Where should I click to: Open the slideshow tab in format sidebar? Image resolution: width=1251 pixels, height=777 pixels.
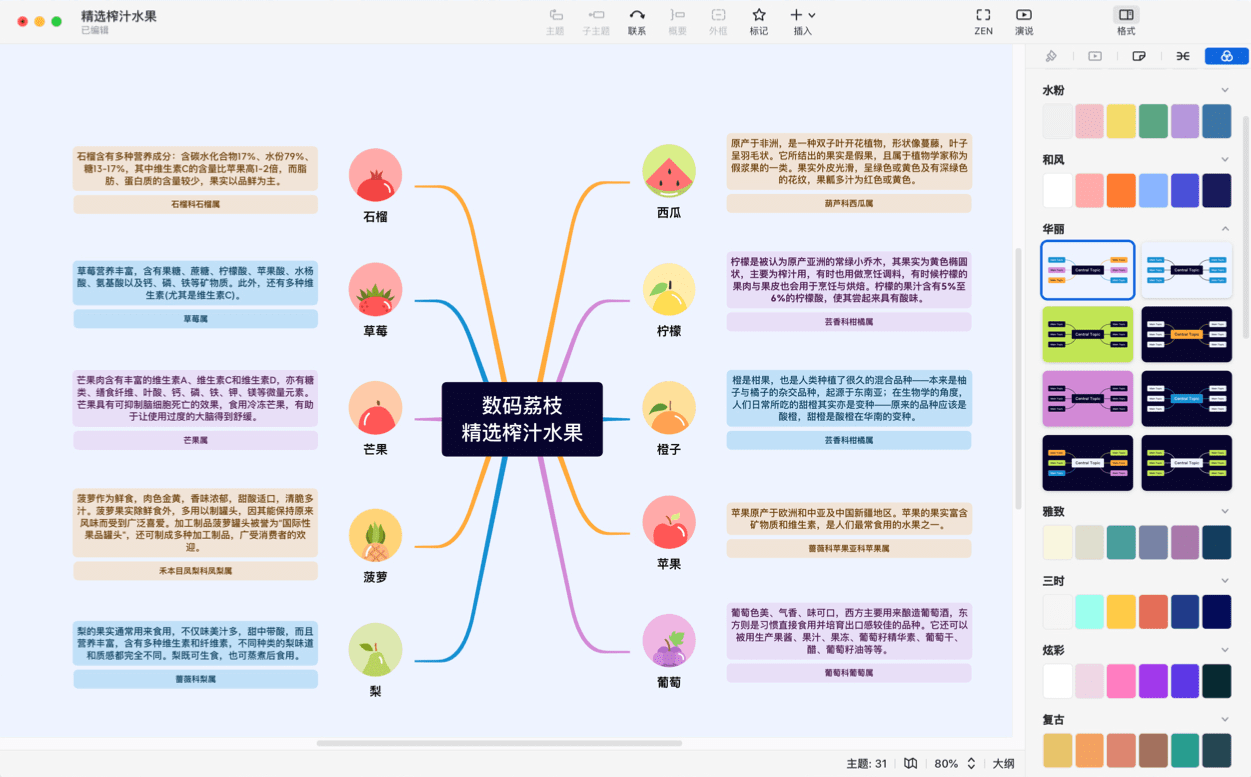click(x=1095, y=57)
